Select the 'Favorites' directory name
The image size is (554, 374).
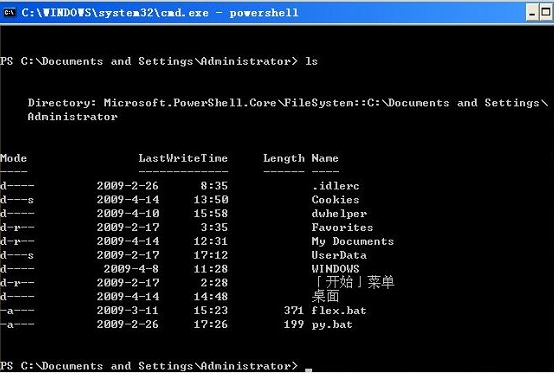tap(342, 227)
